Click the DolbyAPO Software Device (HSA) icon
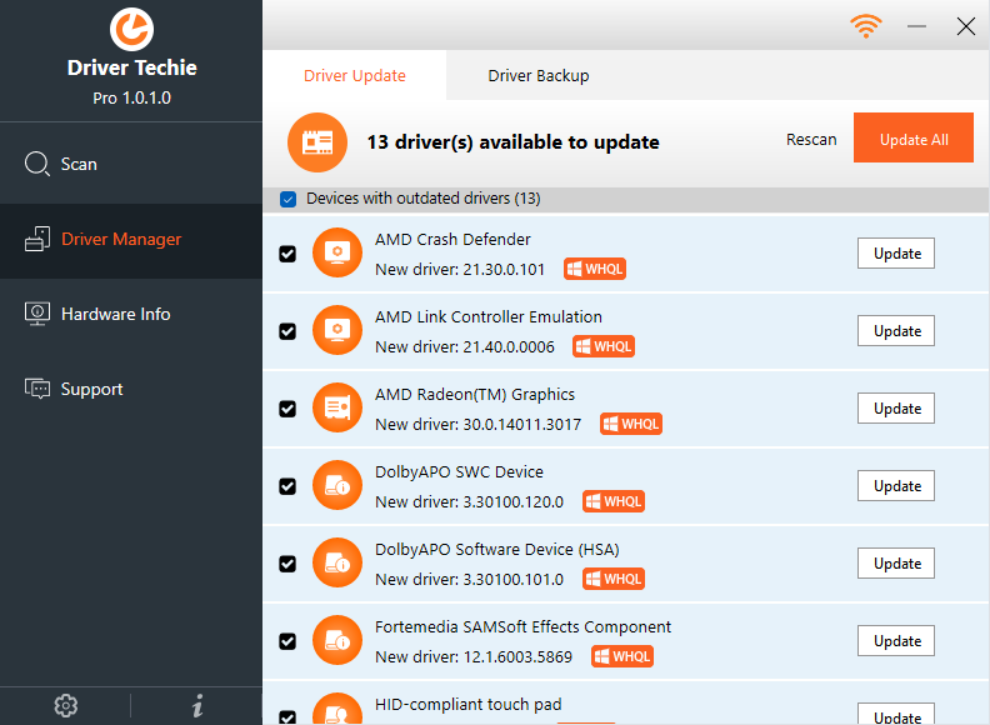Viewport: 990px width, 725px height. 337,563
